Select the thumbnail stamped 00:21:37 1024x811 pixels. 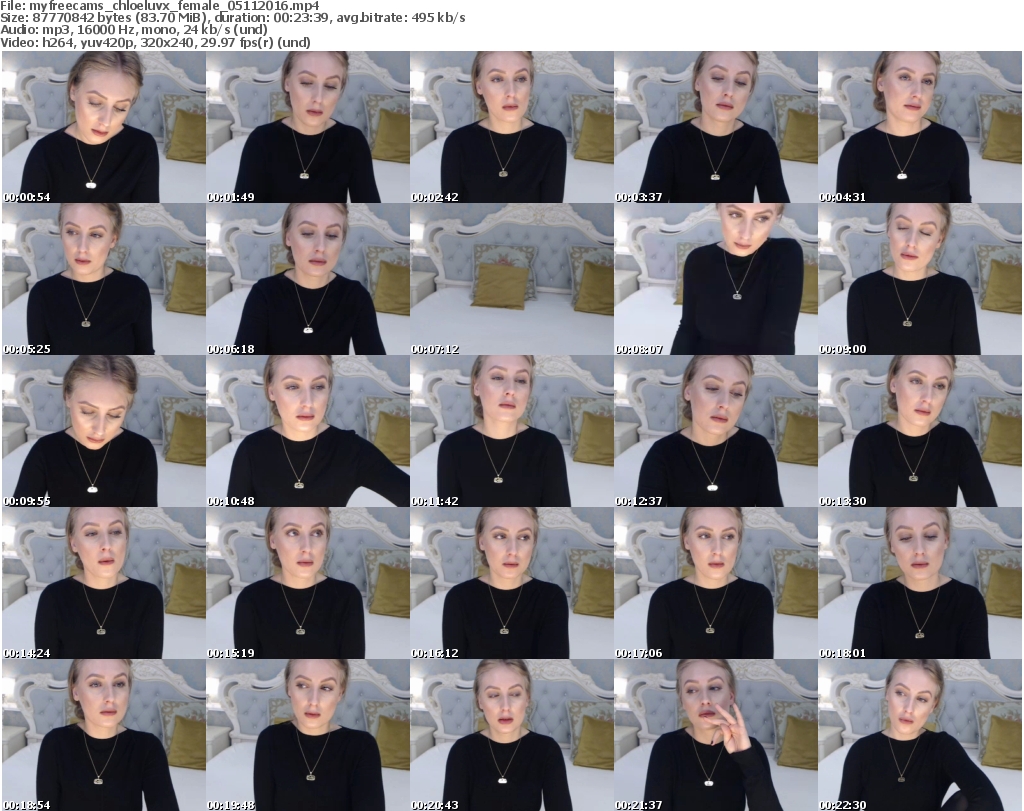click(716, 735)
